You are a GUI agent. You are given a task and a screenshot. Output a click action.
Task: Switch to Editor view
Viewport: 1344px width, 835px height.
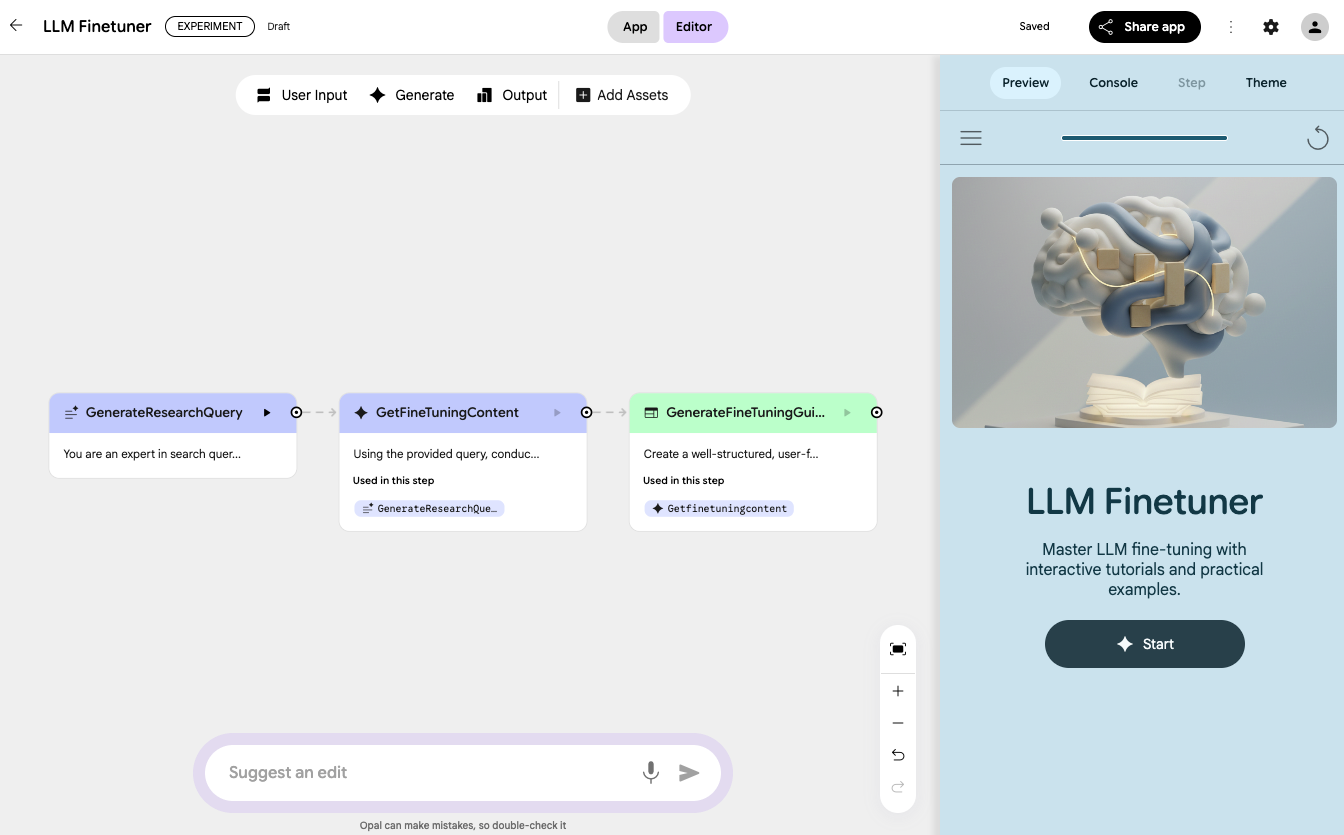tap(694, 27)
